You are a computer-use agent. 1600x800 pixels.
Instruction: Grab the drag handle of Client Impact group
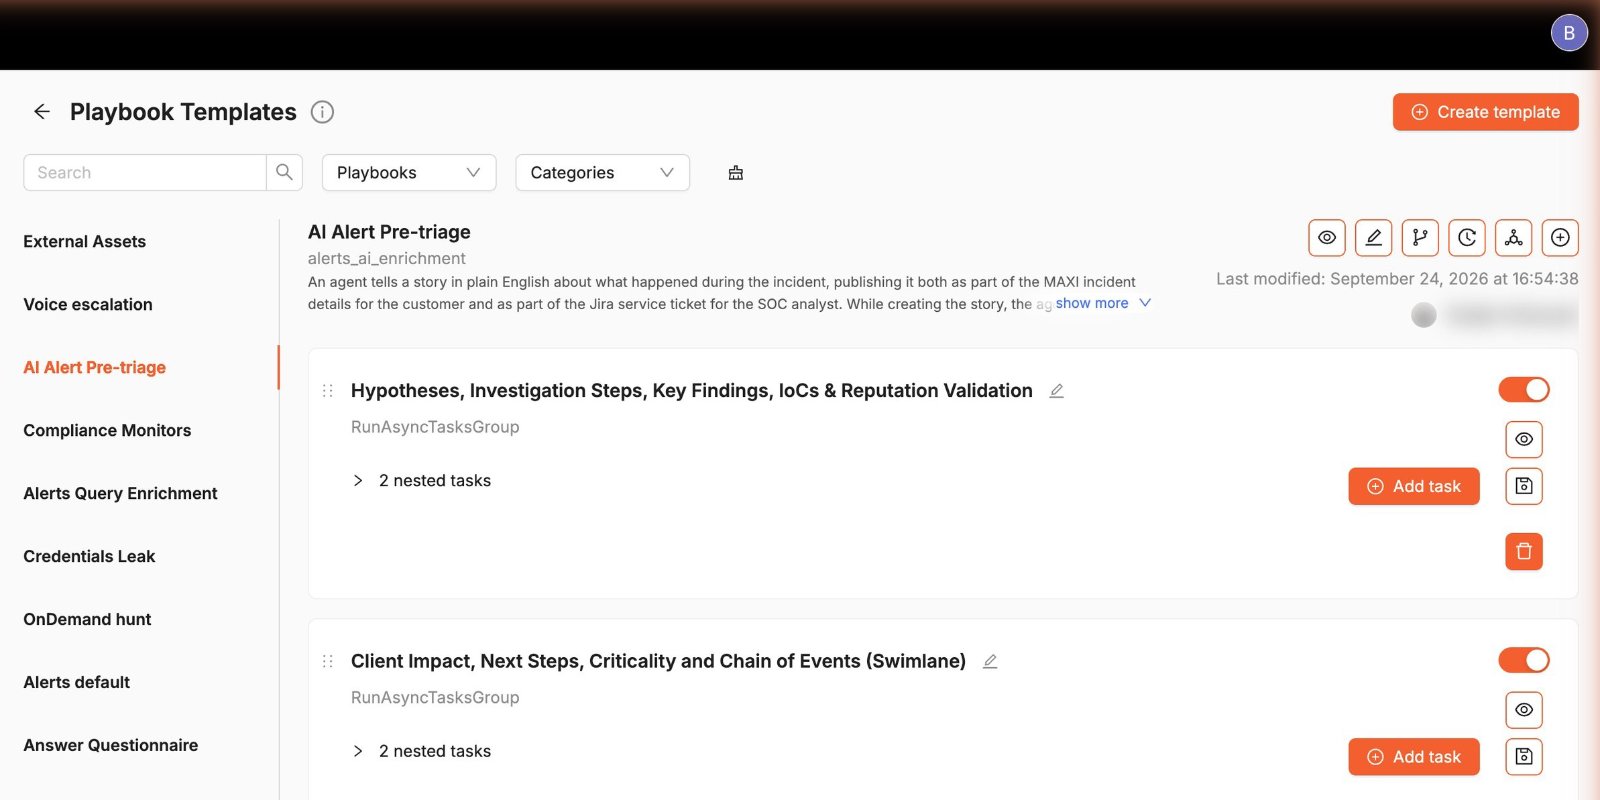click(x=328, y=661)
